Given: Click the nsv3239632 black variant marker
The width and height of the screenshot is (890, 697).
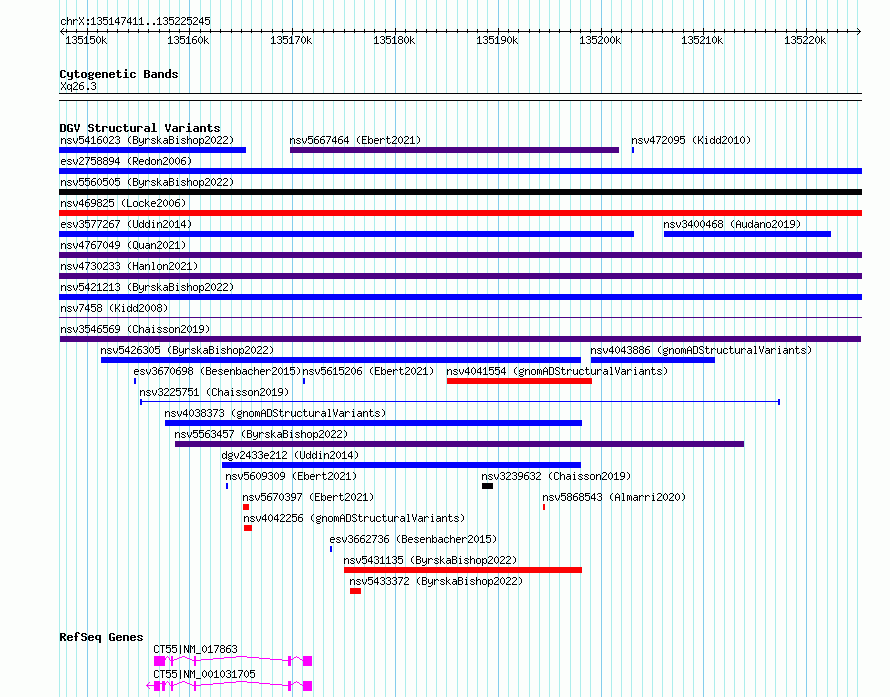Looking at the screenshot, I should [487, 486].
